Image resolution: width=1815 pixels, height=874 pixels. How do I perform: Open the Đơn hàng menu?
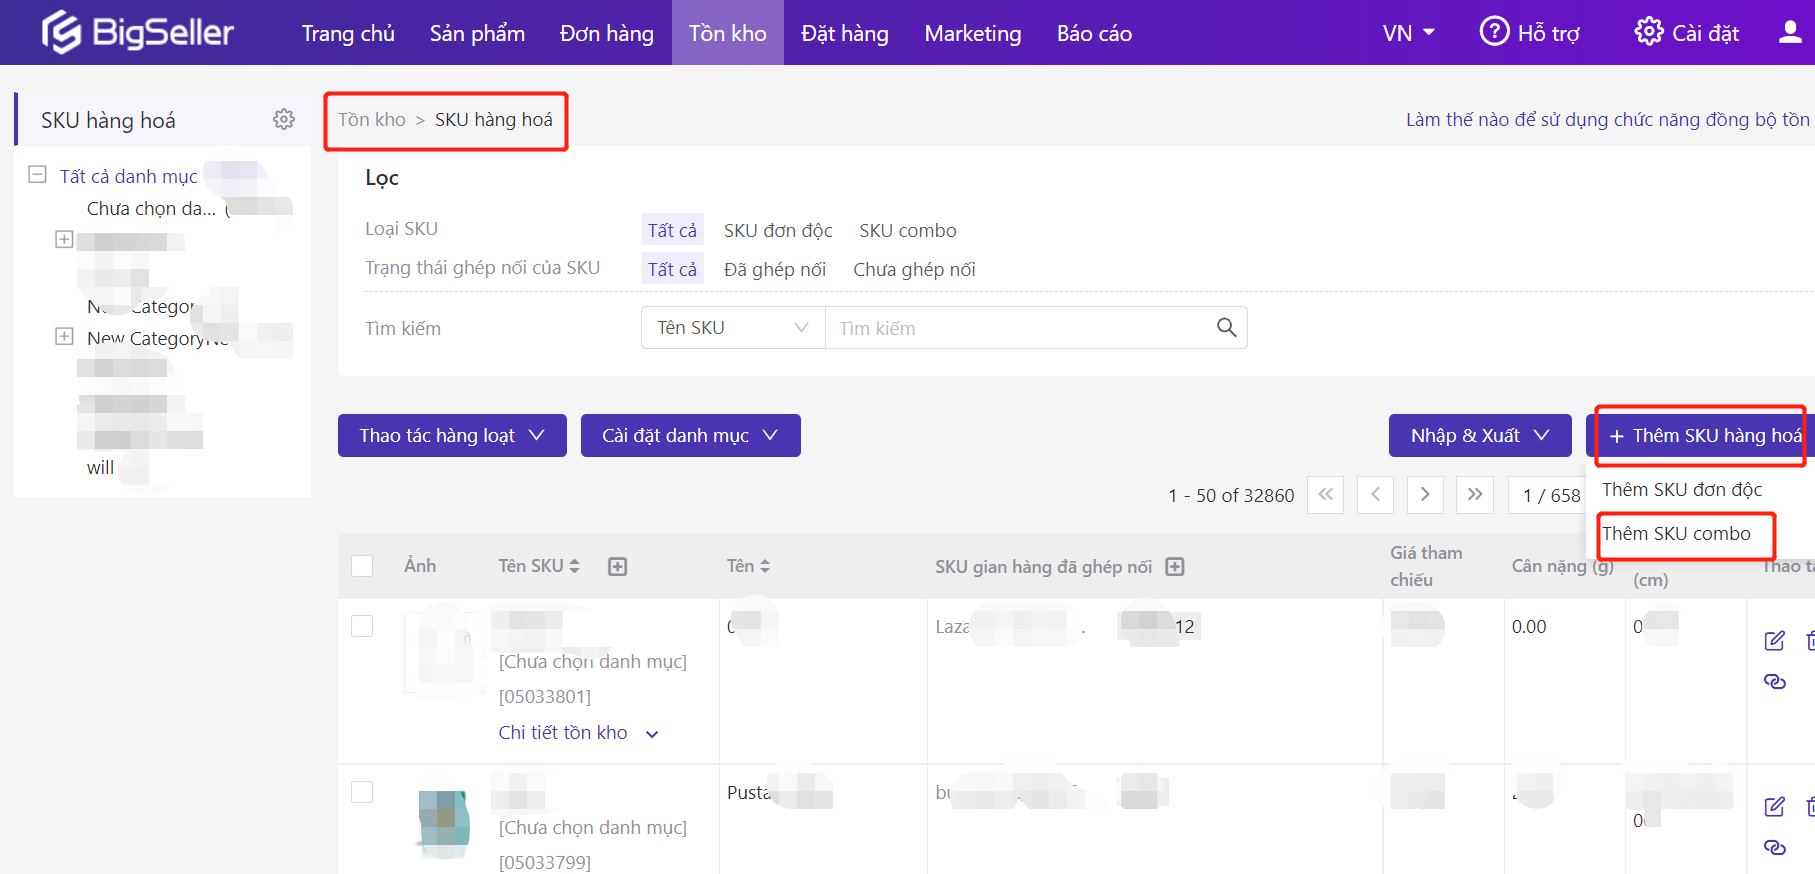[x=606, y=33]
